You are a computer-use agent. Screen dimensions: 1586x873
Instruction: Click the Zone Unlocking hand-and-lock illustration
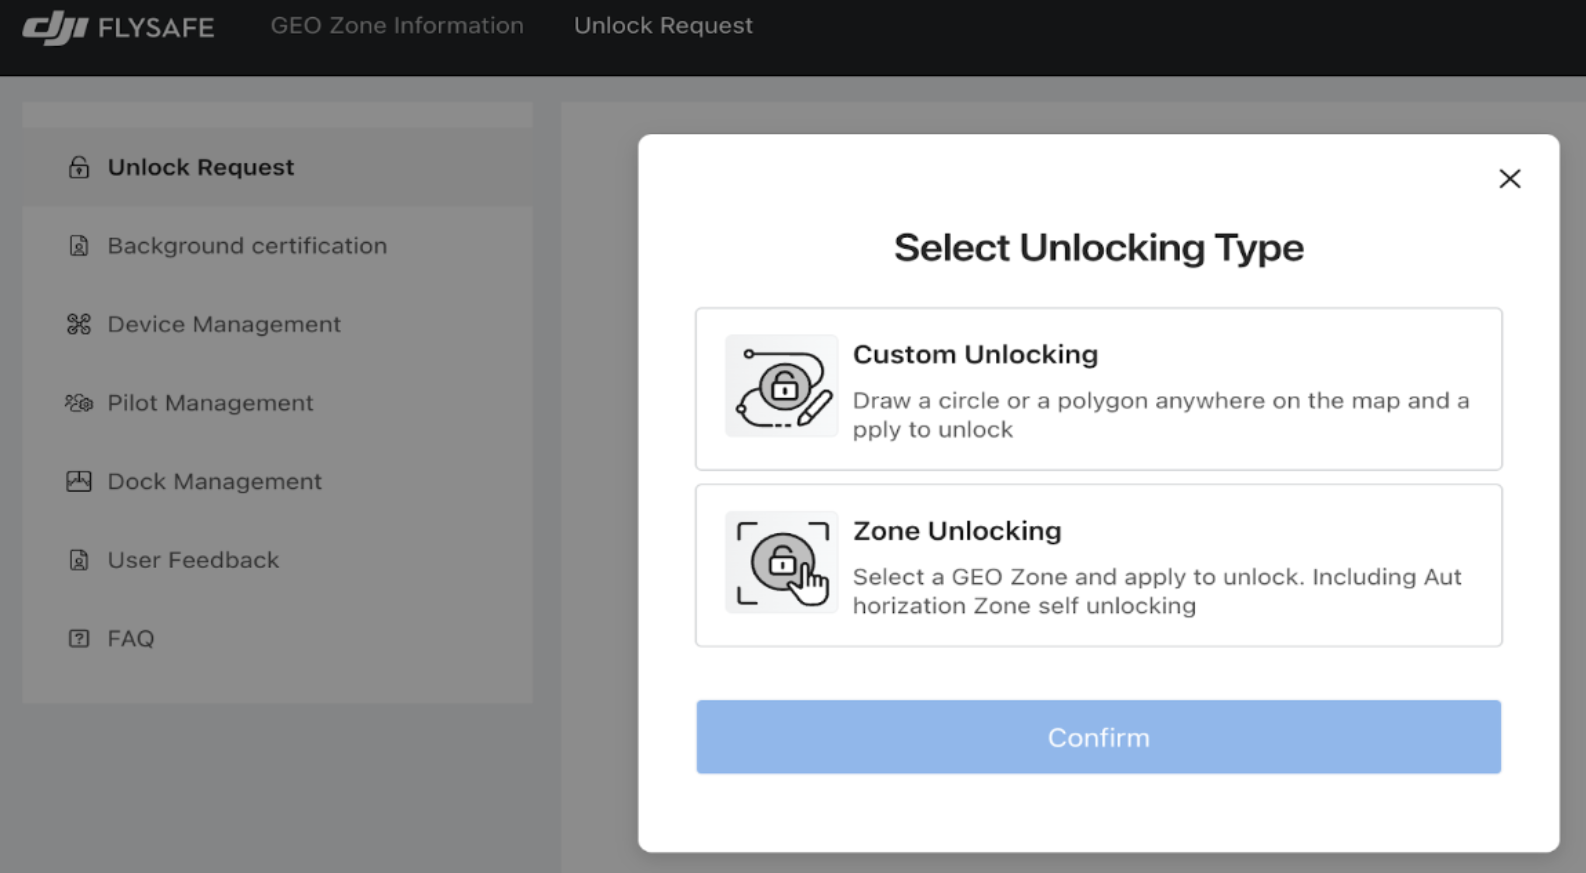(782, 563)
